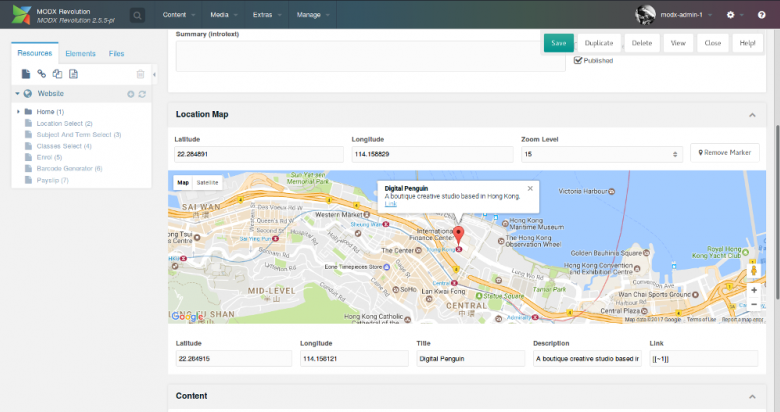Switch map to Map view
The width and height of the screenshot is (780, 412).
pos(183,183)
